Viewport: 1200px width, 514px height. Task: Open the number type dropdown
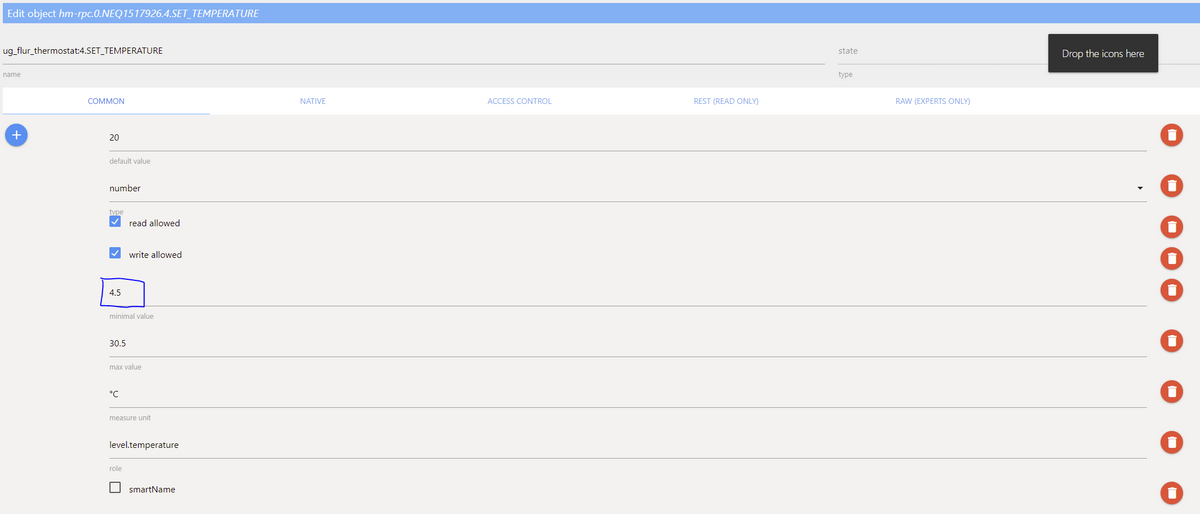point(627,188)
